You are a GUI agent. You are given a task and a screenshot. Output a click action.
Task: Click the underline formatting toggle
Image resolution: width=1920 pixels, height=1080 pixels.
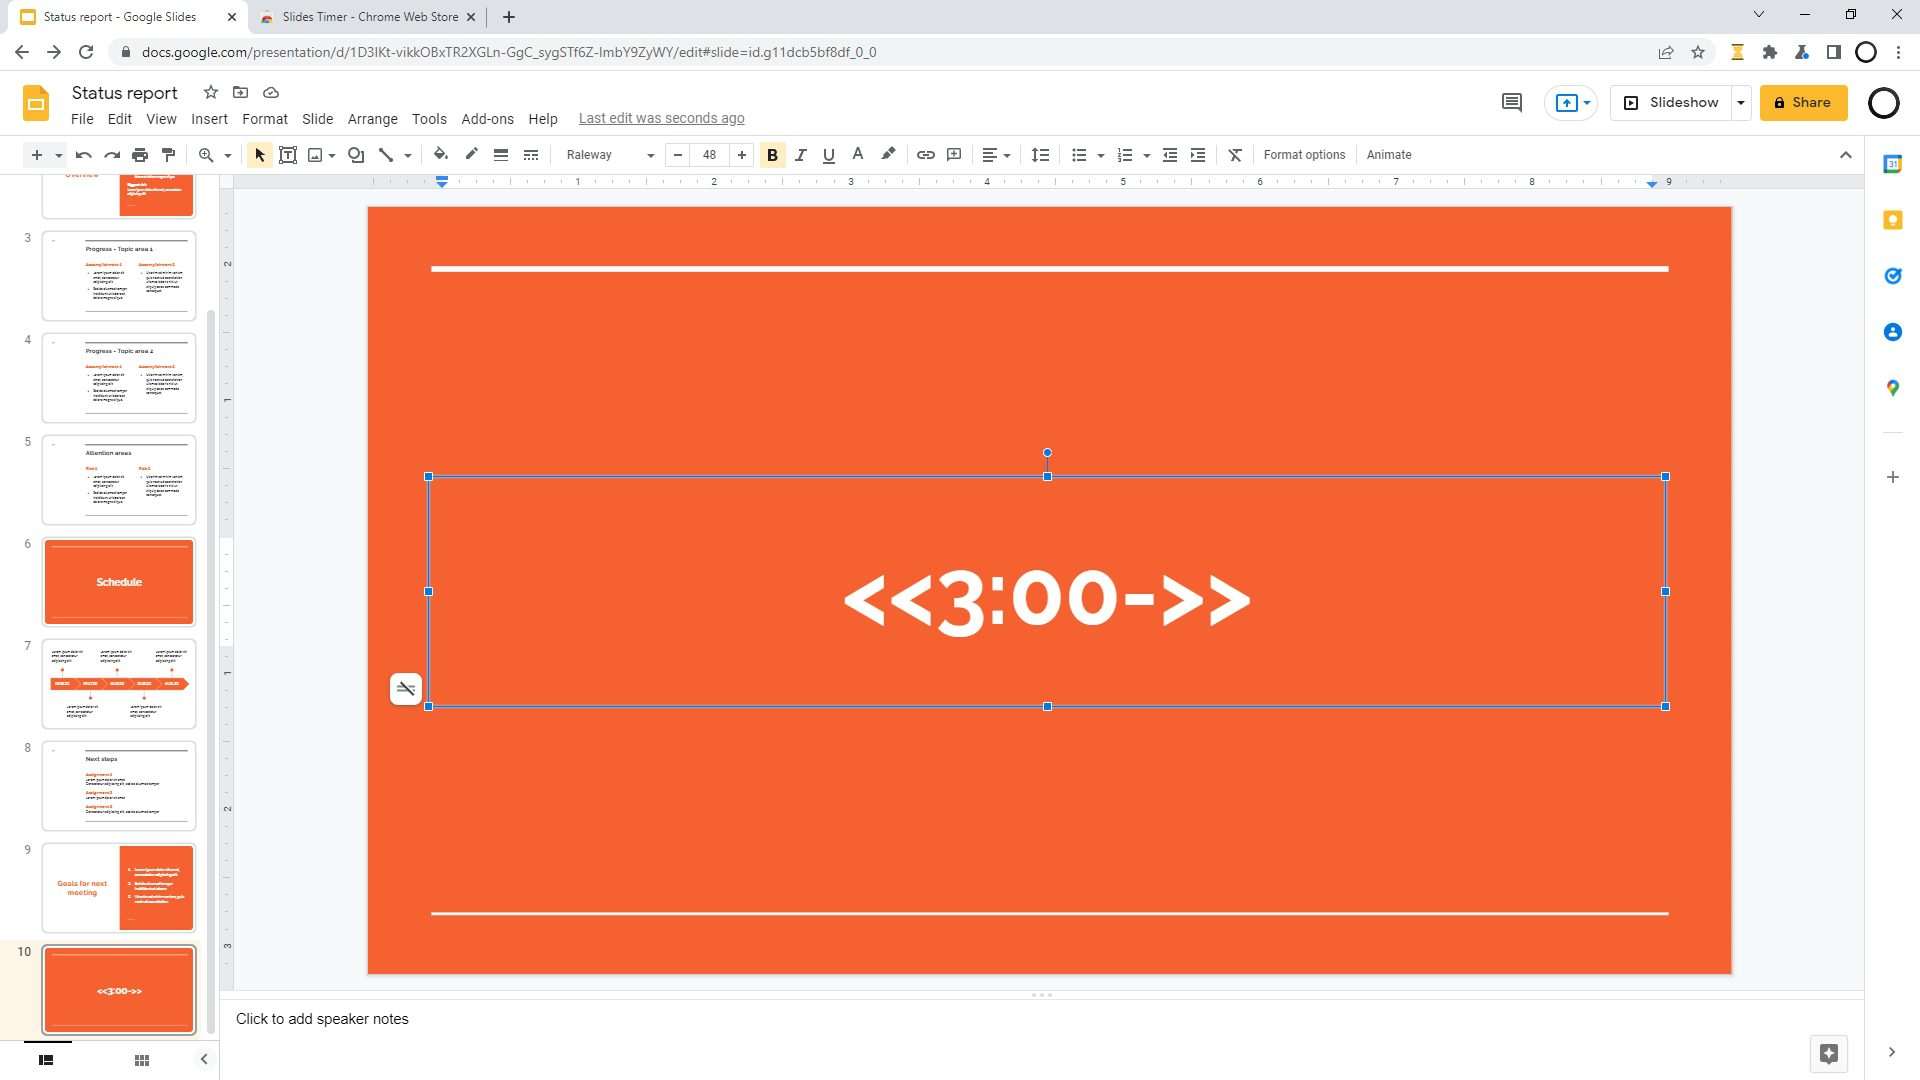828,154
